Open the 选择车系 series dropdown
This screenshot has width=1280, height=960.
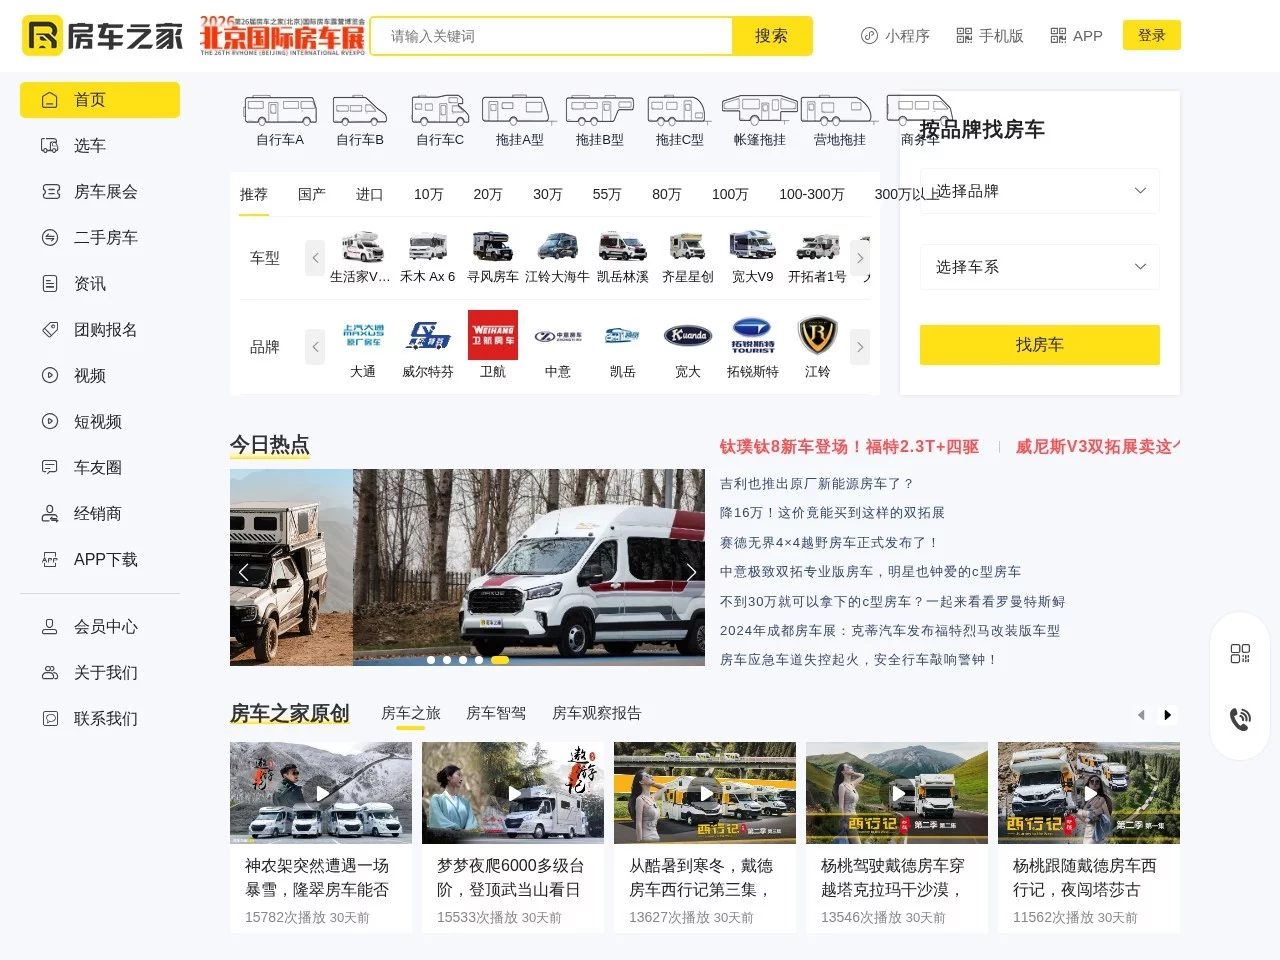[x=1039, y=267]
